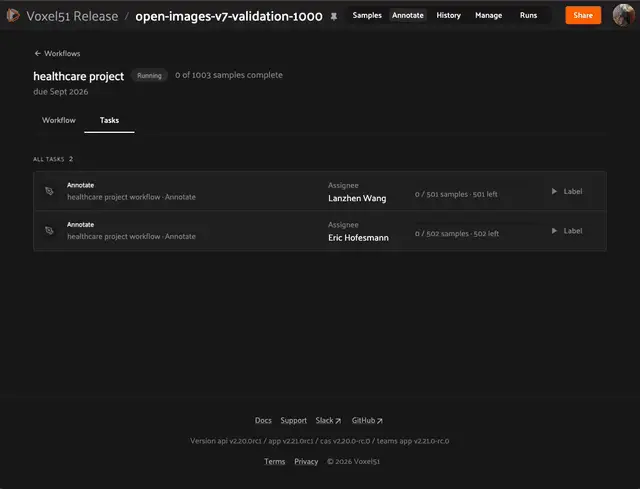Click the ALL TASKS heading

(49, 159)
